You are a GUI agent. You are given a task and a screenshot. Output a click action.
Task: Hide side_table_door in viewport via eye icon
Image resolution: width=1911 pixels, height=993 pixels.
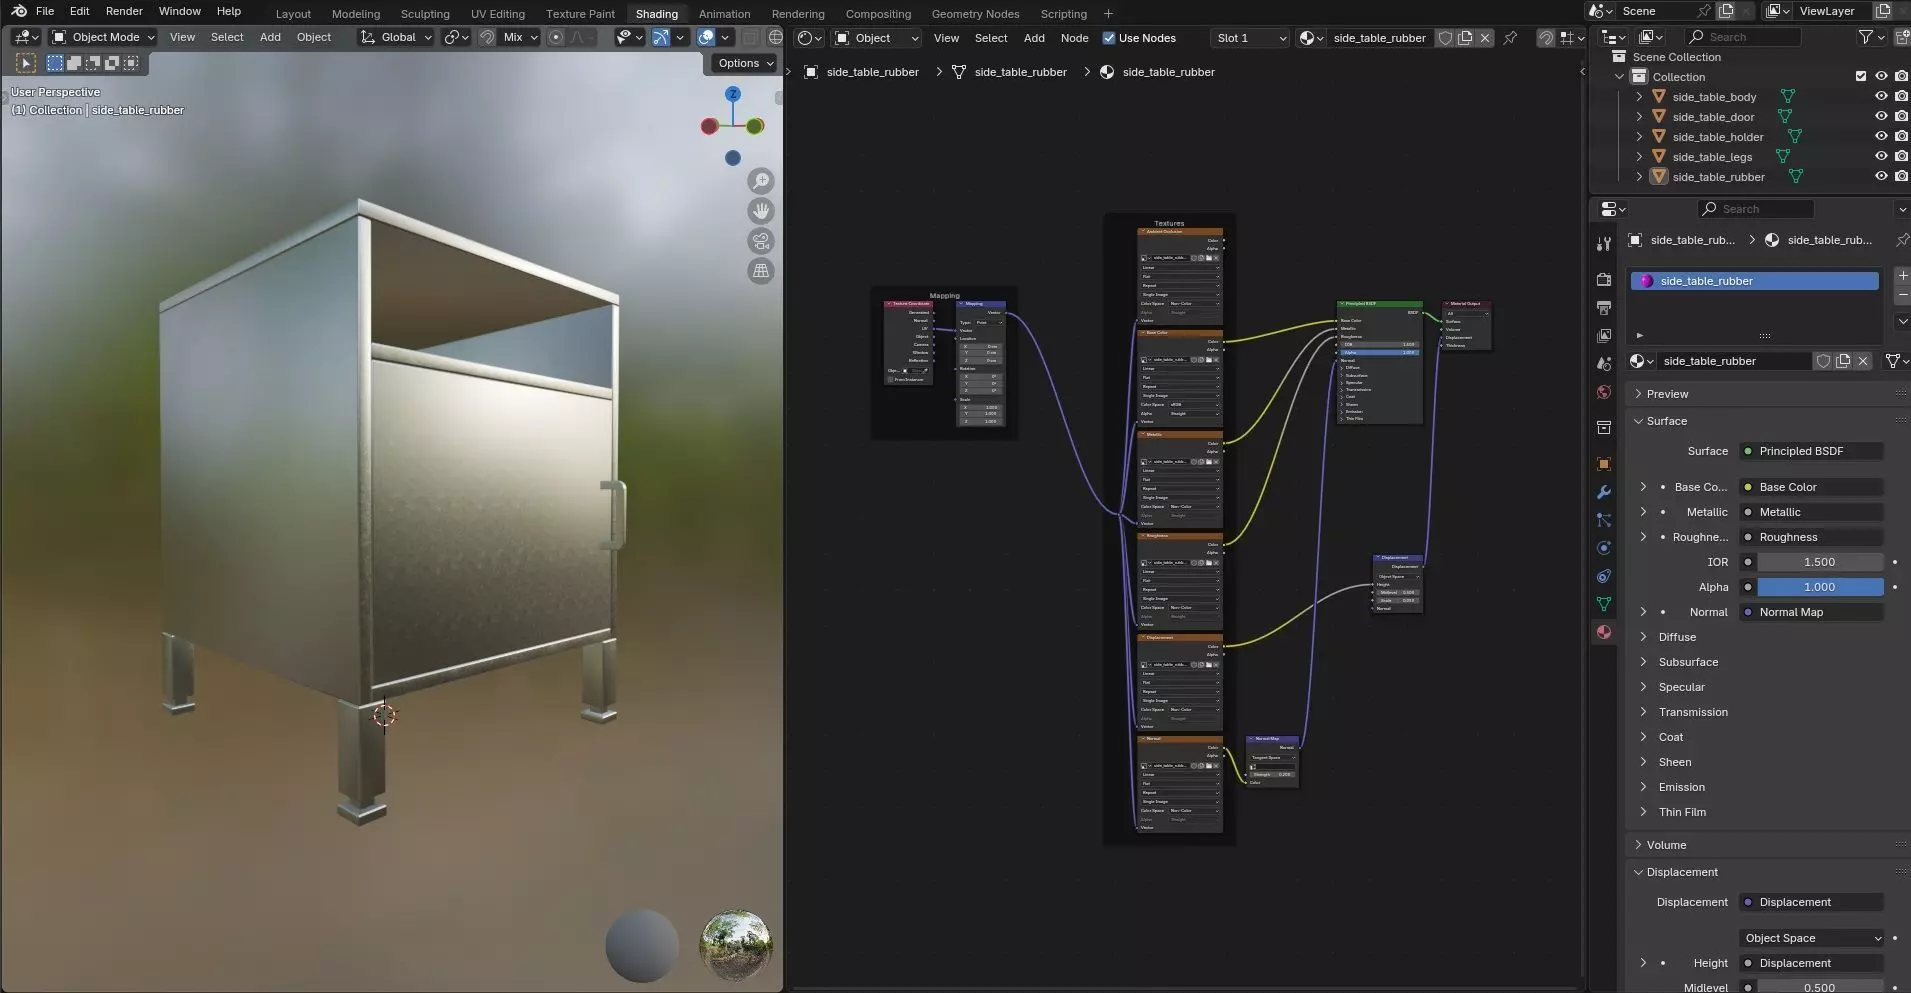(1880, 117)
